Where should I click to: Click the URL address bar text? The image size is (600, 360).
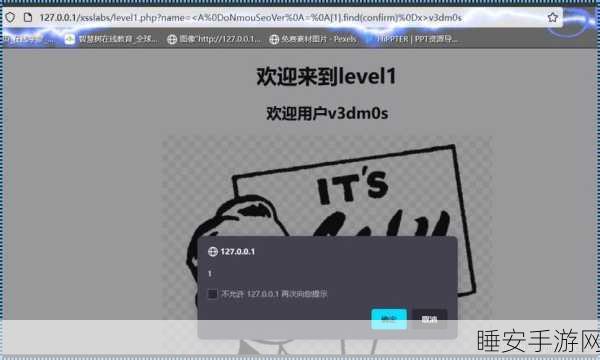(x=251, y=18)
